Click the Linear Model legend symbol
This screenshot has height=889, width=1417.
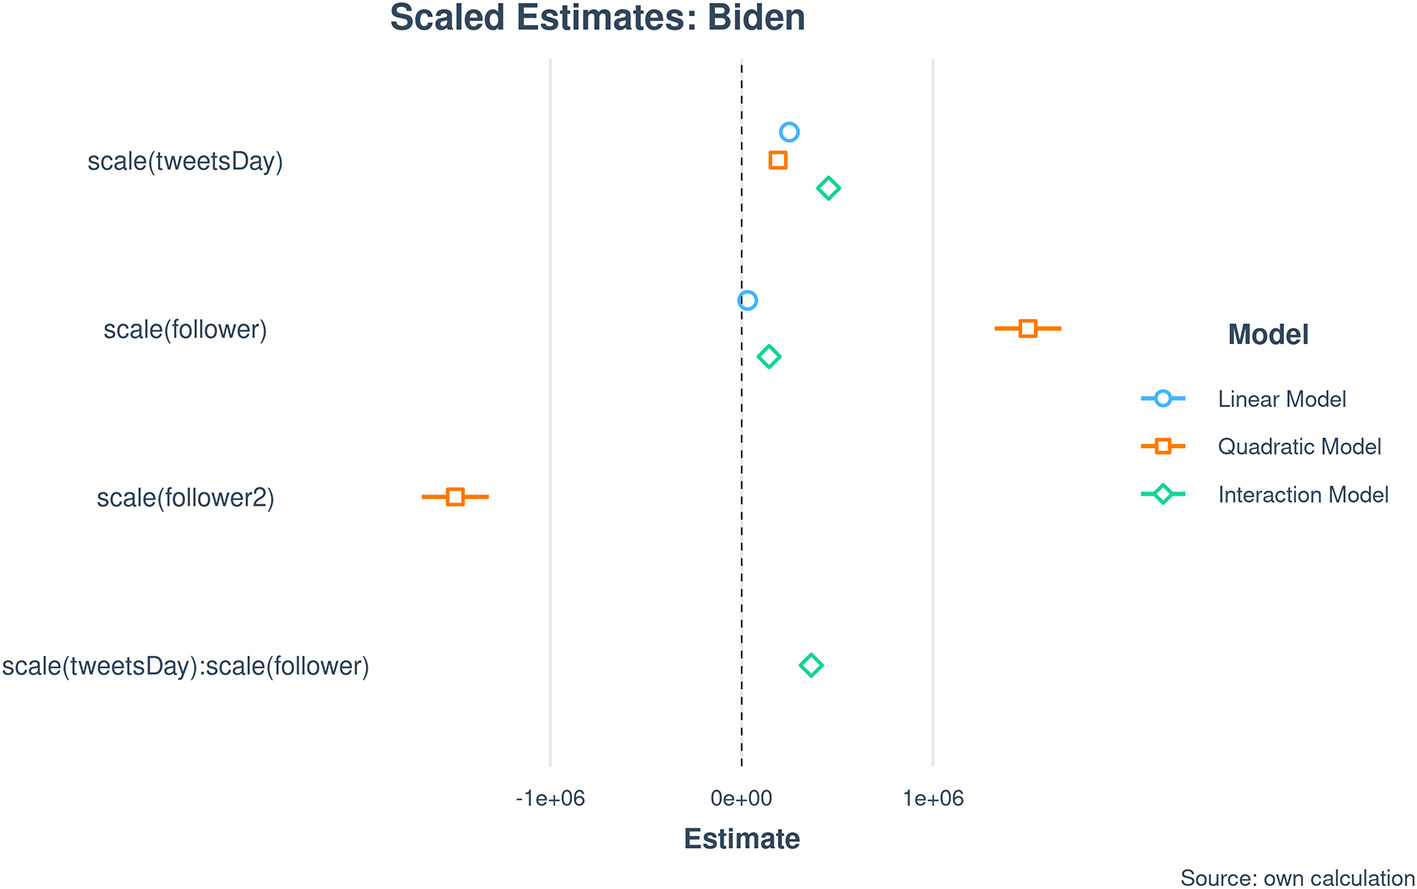click(1163, 399)
